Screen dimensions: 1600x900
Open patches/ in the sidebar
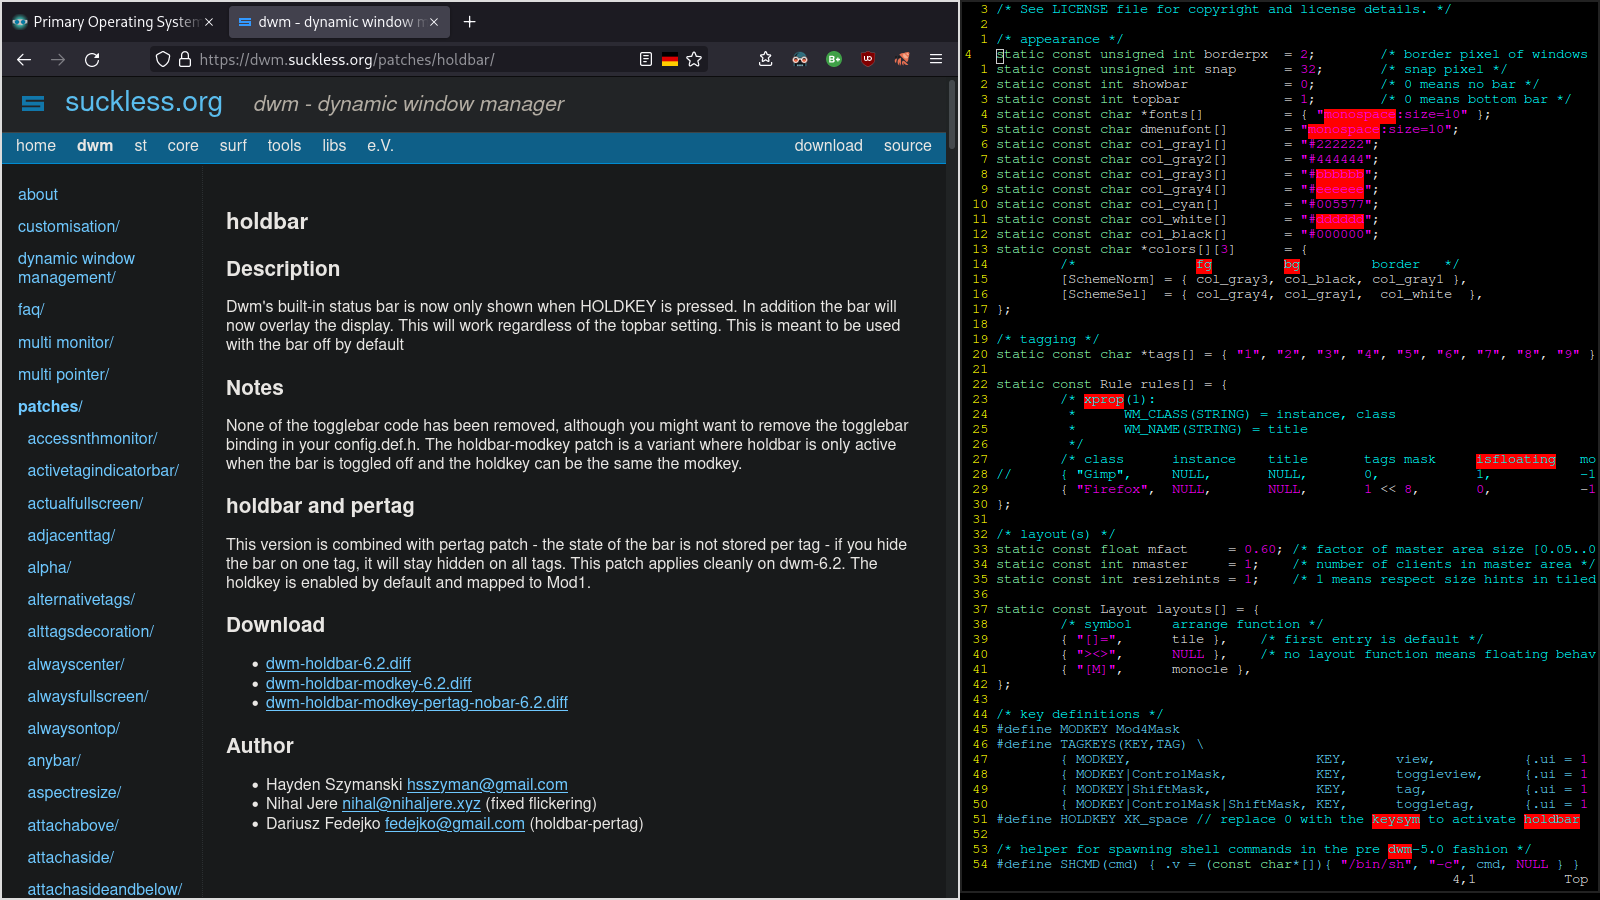(50, 407)
